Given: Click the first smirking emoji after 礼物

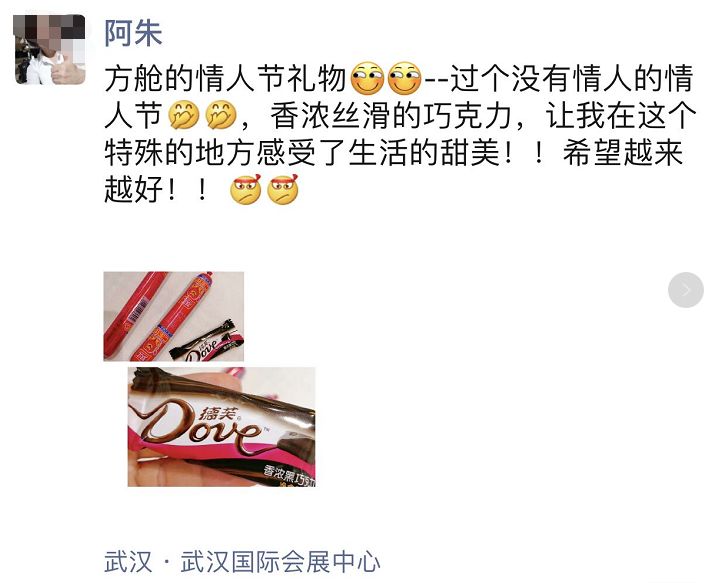Looking at the screenshot, I should click(x=367, y=78).
